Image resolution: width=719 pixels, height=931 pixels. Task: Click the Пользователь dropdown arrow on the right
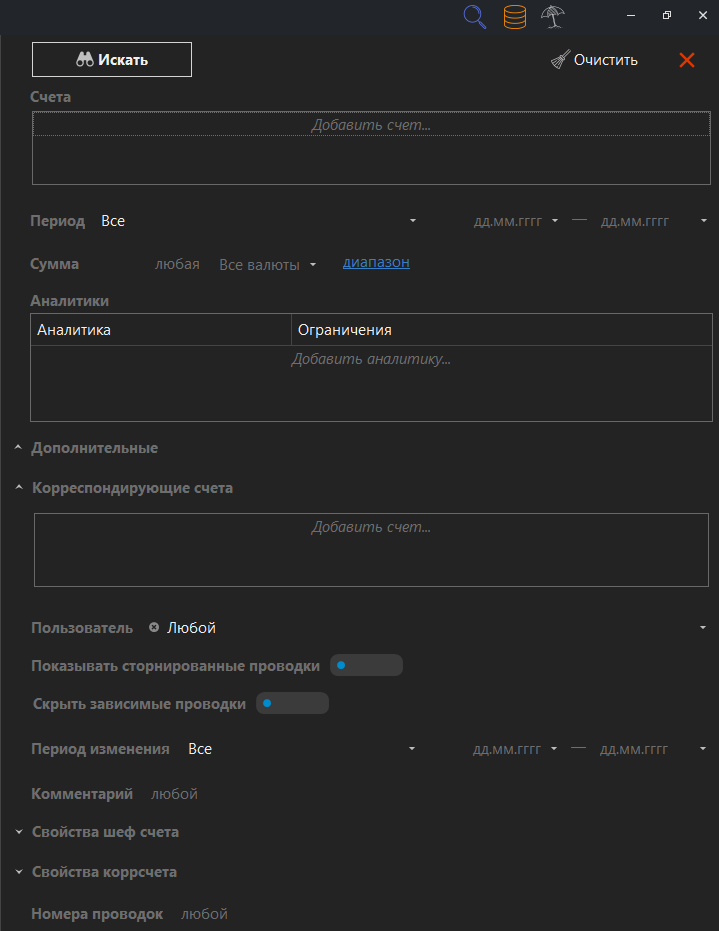coord(702,628)
